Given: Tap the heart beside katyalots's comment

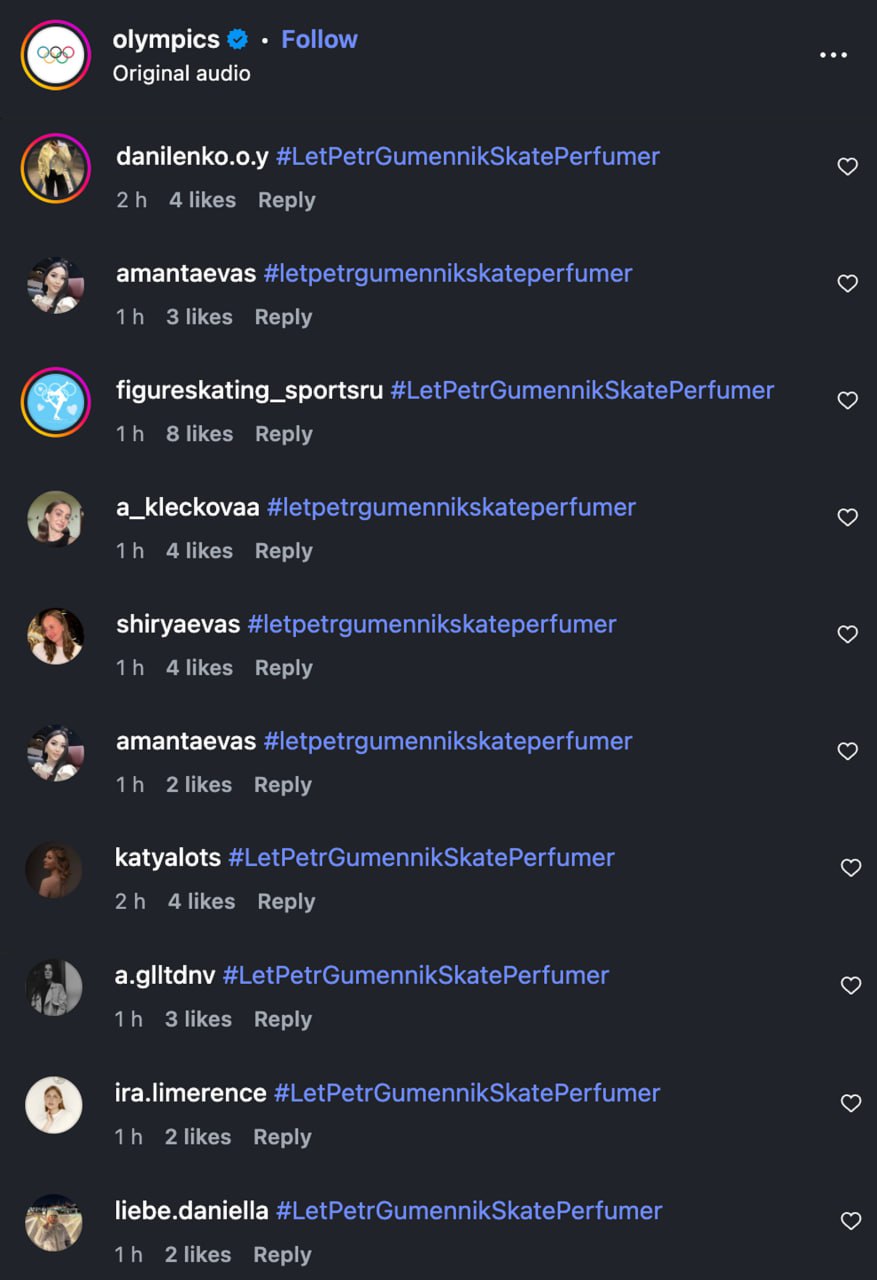Looking at the screenshot, I should tap(850, 868).
